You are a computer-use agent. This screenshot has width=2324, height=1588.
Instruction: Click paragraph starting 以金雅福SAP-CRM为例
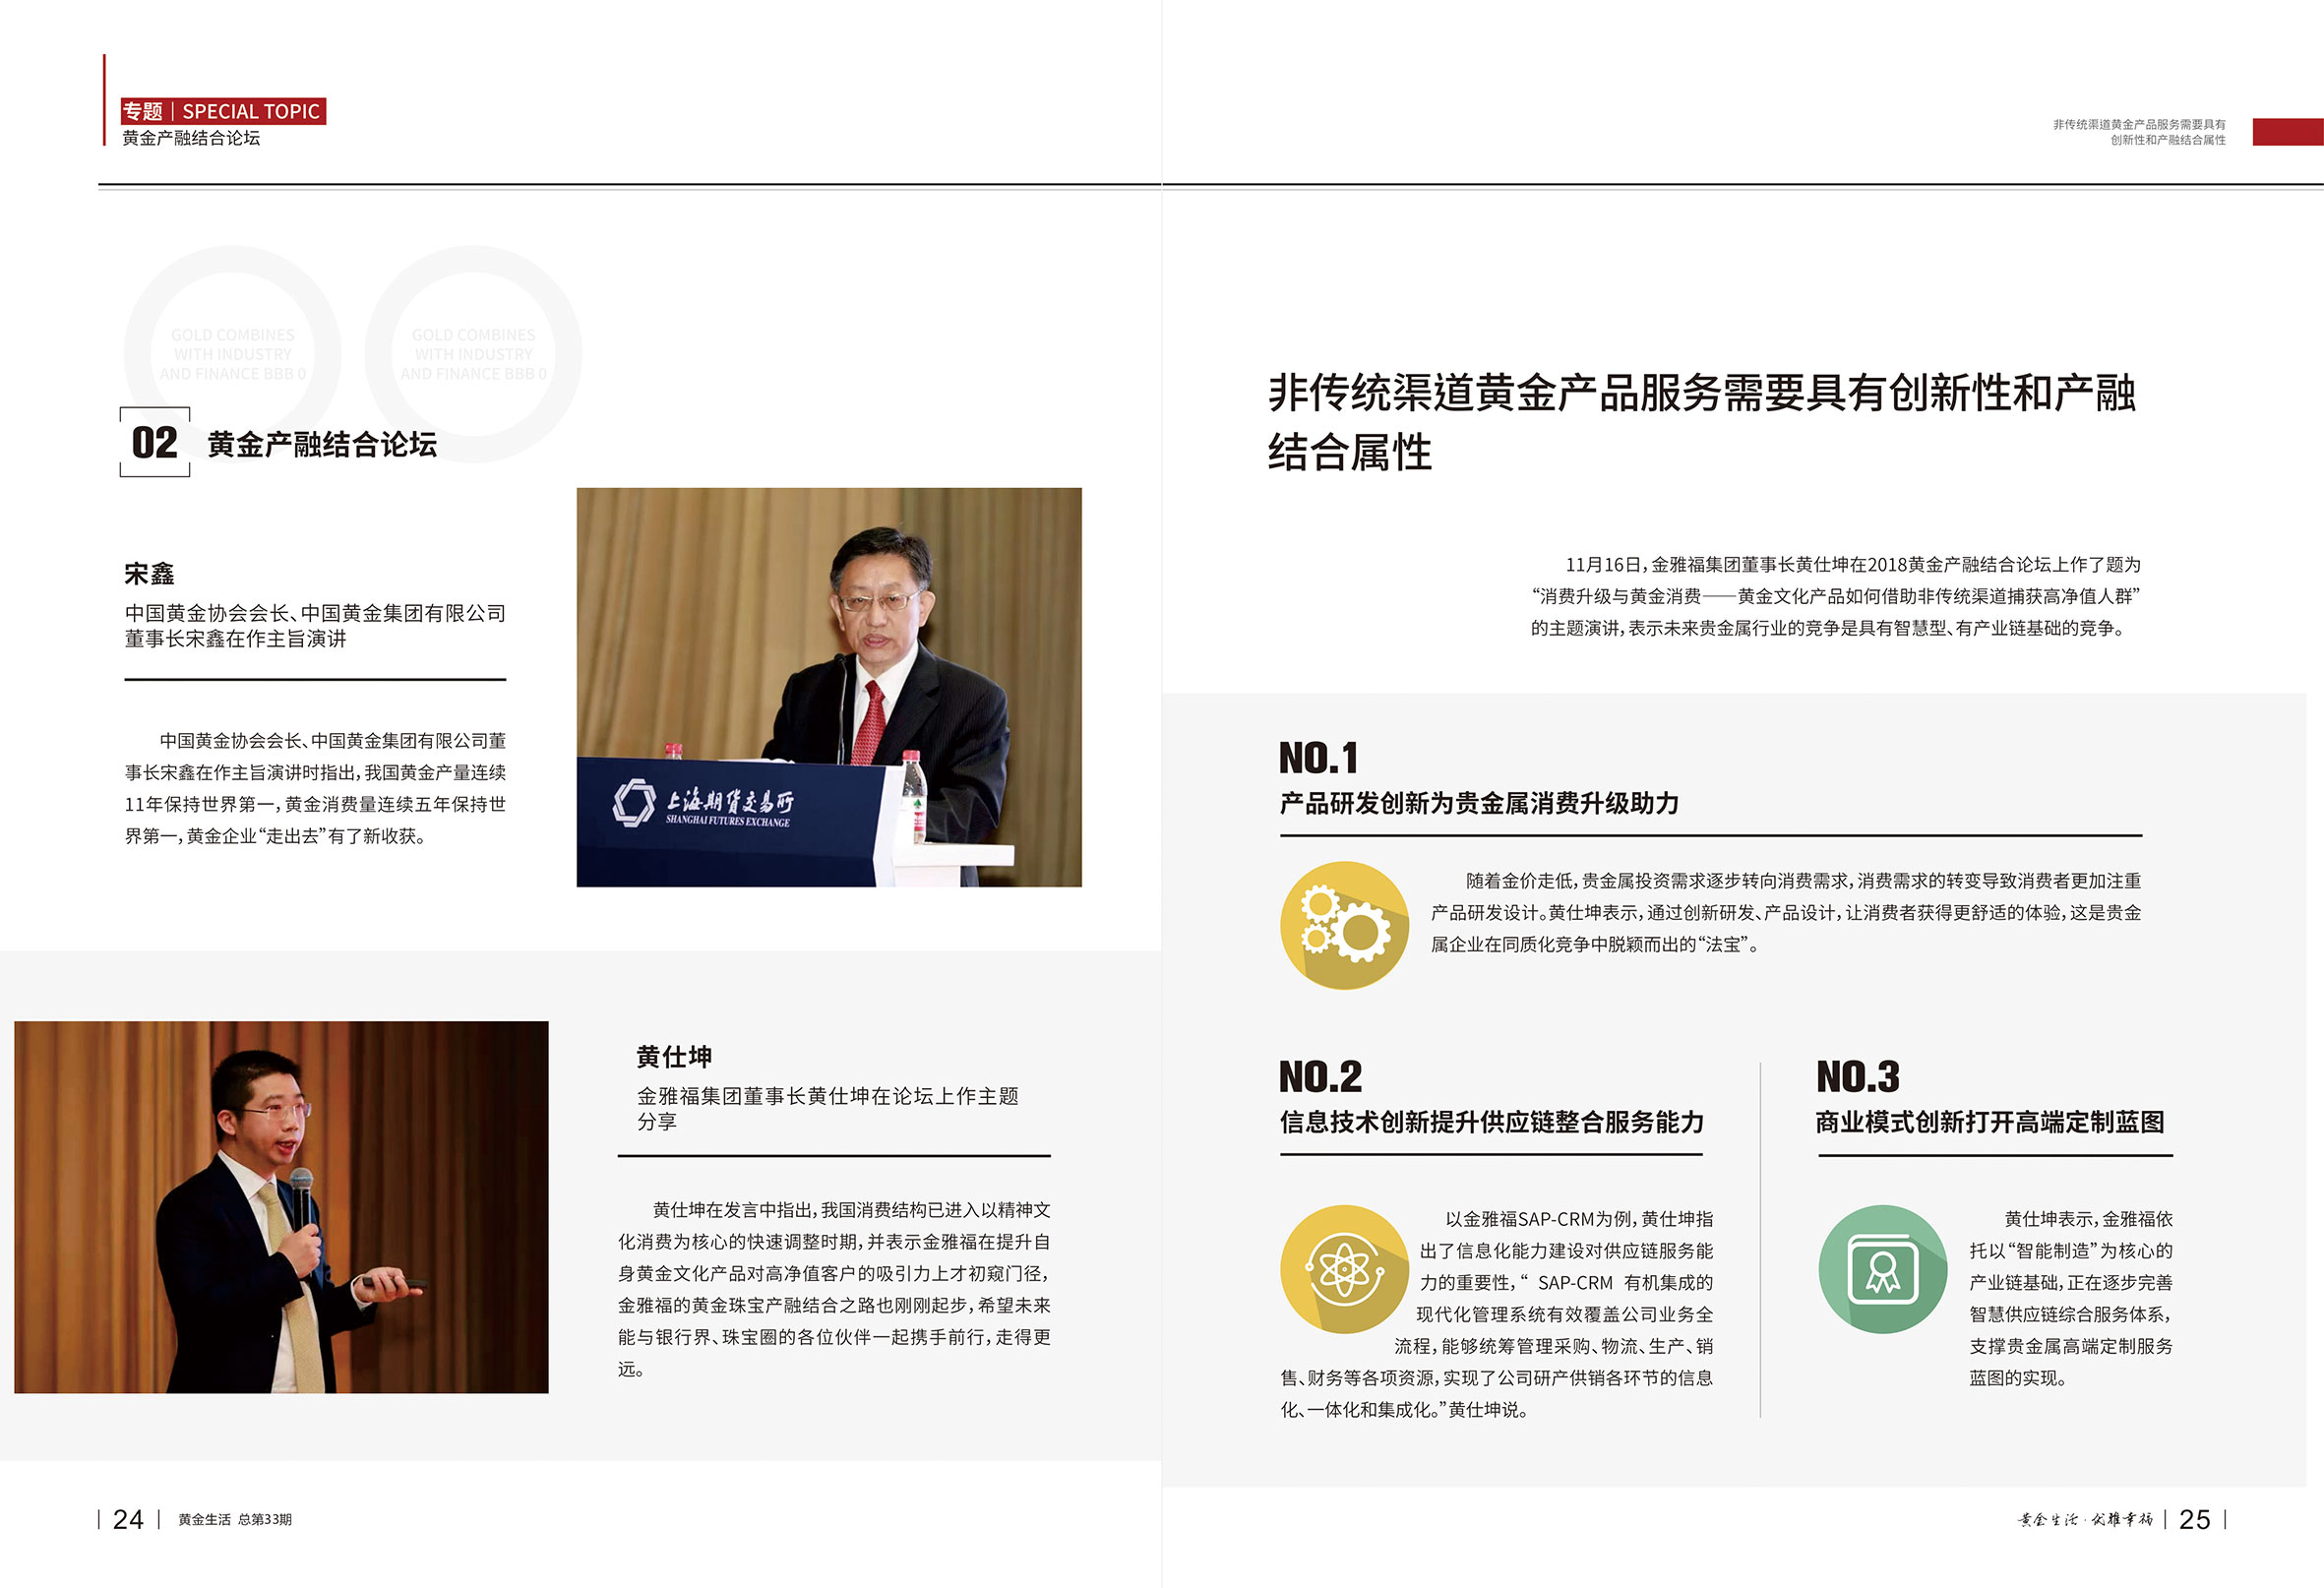(1497, 1315)
